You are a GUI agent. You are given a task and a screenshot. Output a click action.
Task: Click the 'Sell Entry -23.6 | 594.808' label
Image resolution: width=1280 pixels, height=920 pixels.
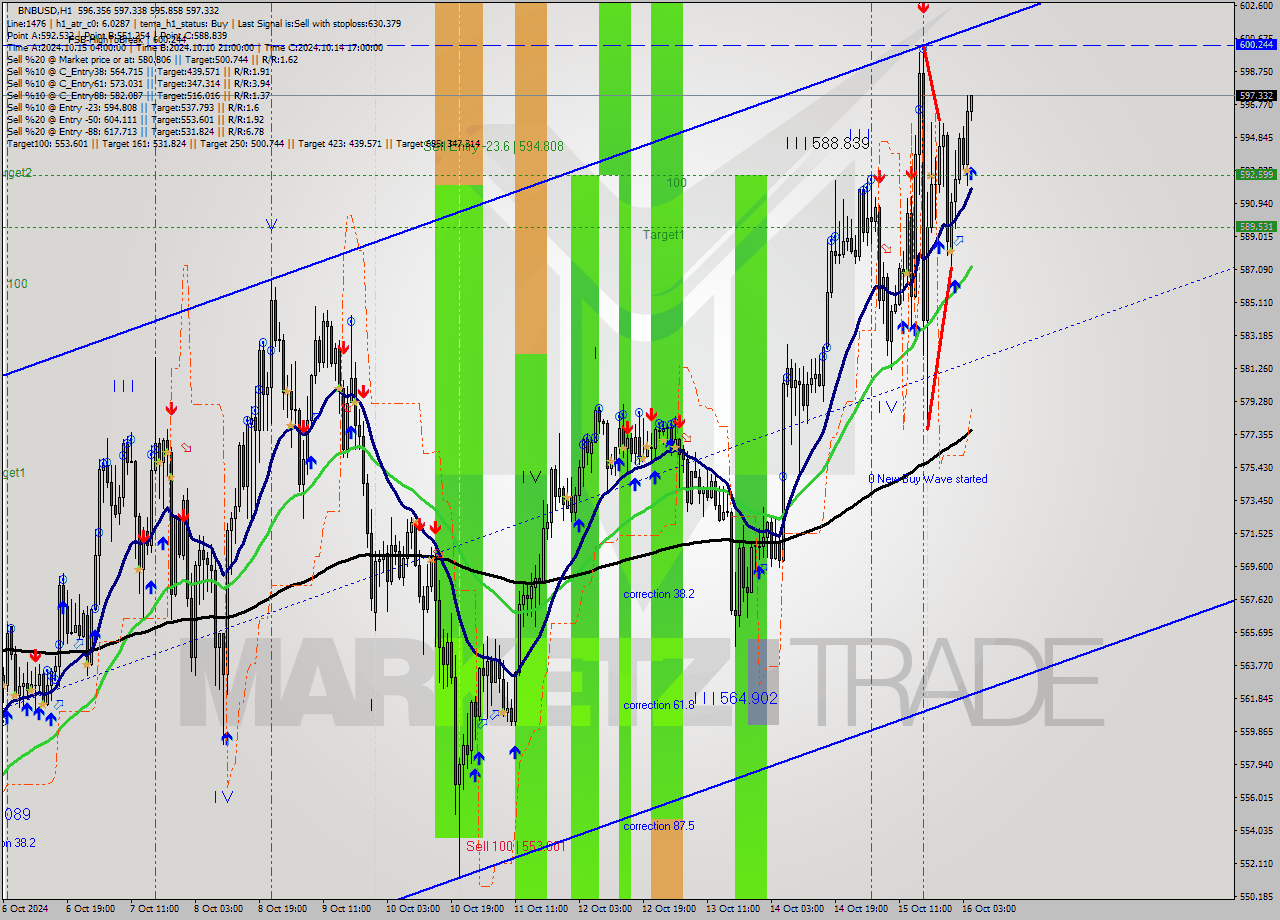[493, 146]
